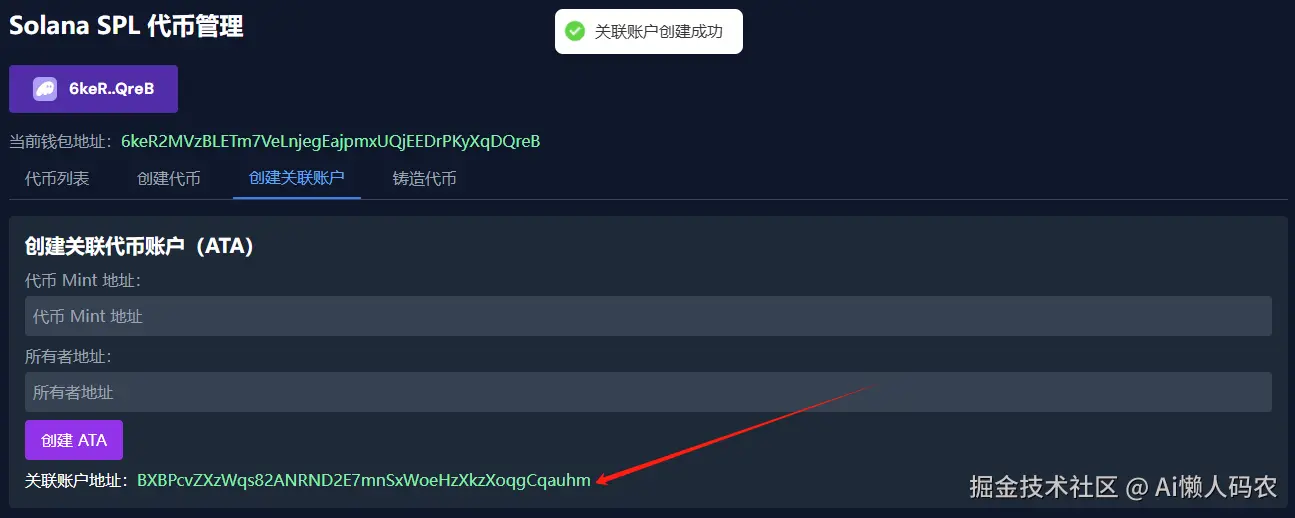The image size is (1295, 518).
Task: Click the 创建 ATA button
Action: coord(74,440)
